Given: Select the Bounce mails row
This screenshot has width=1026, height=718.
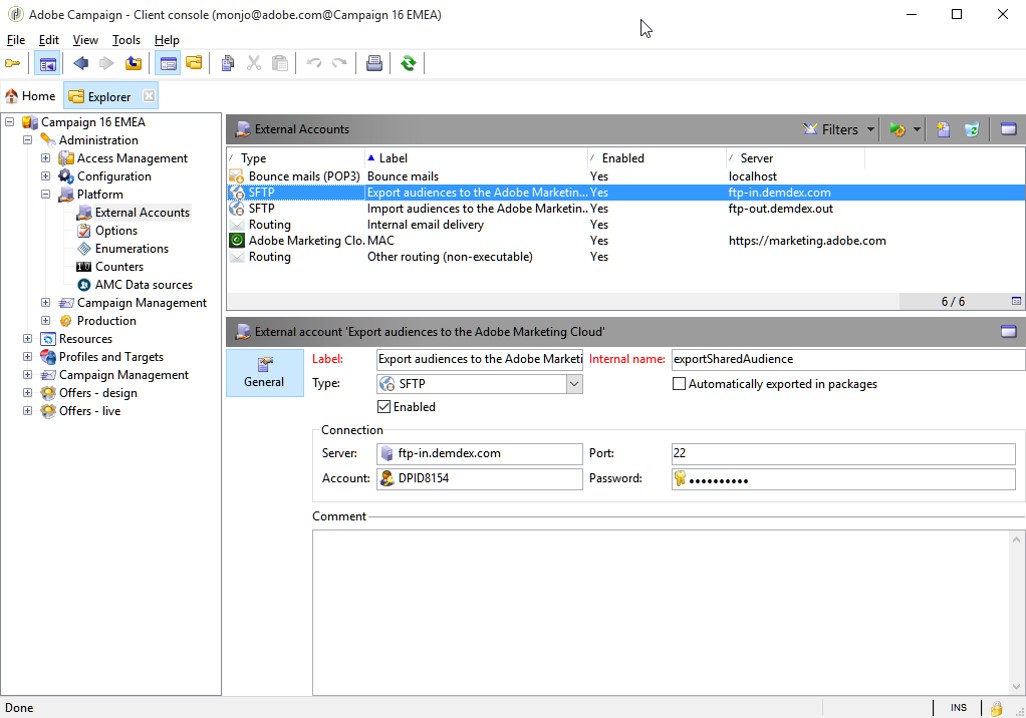Looking at the screenshot, I should point(626,176).
